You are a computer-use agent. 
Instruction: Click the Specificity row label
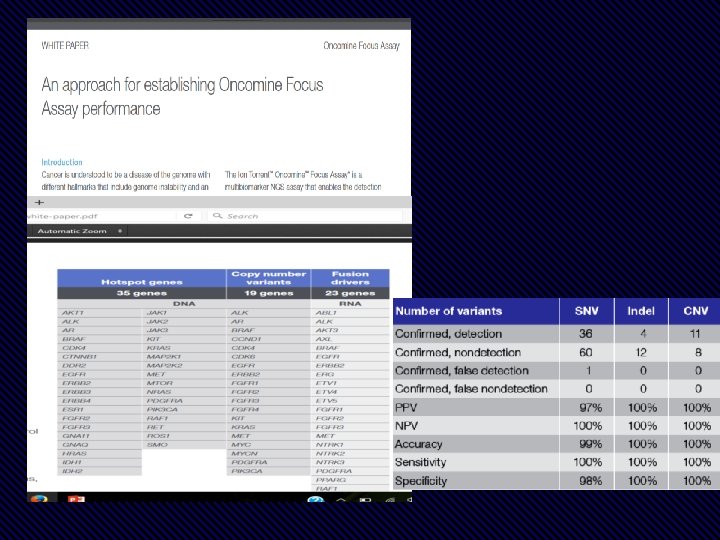[421, 481]
